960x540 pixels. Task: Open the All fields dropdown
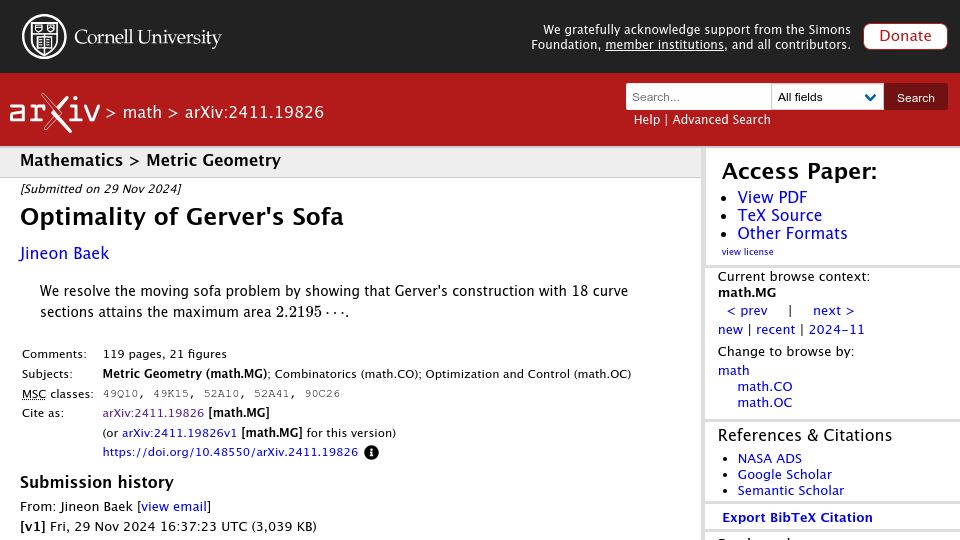pyautogui.click(x=827, y=97)
